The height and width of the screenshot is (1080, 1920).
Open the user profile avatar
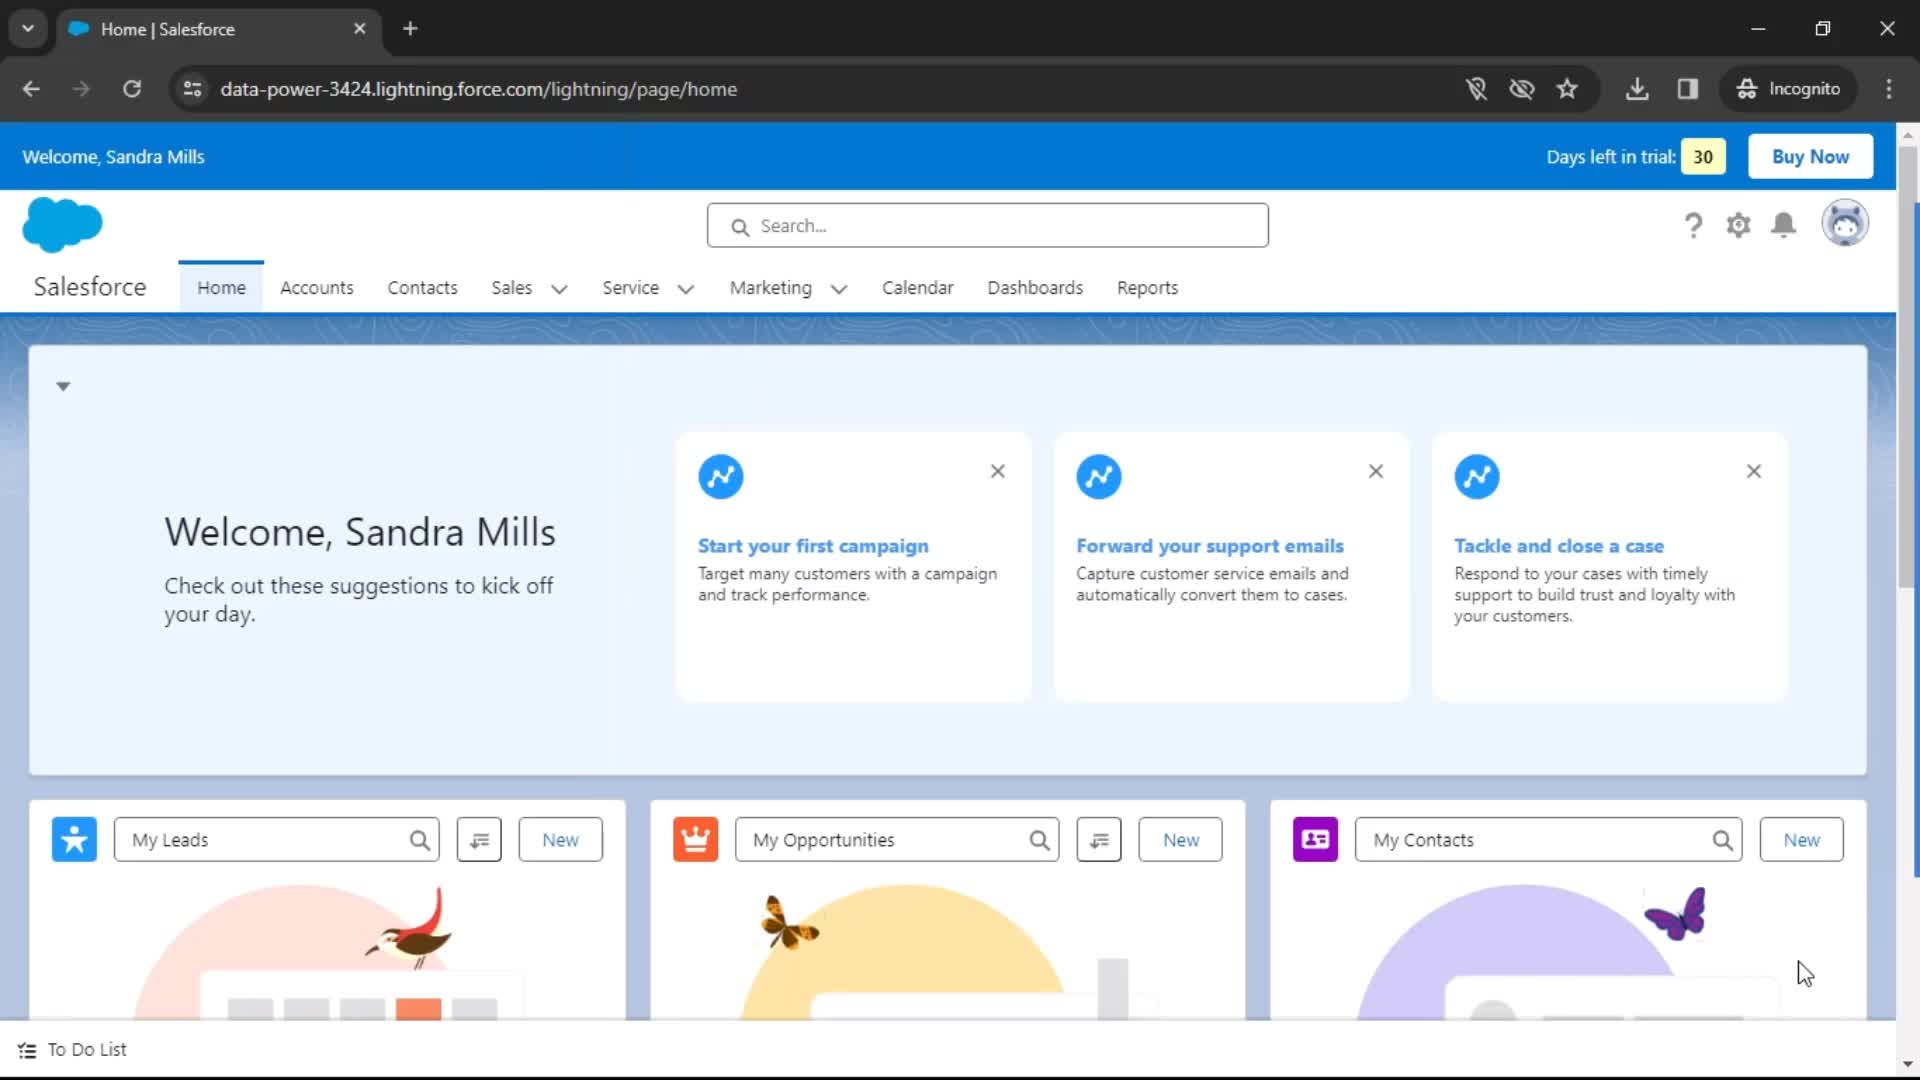click(x=1845, y=223)
